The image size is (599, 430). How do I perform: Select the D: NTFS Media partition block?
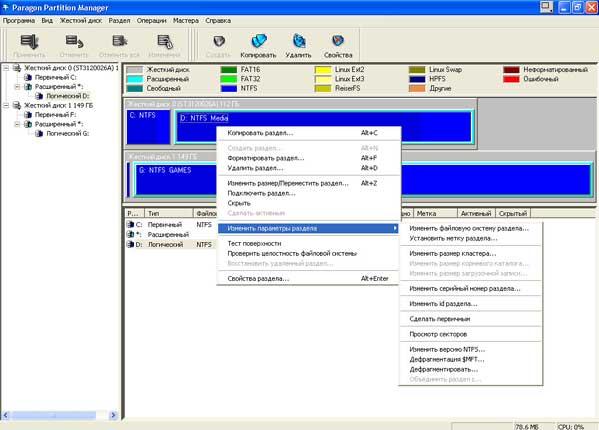point(324,127)
